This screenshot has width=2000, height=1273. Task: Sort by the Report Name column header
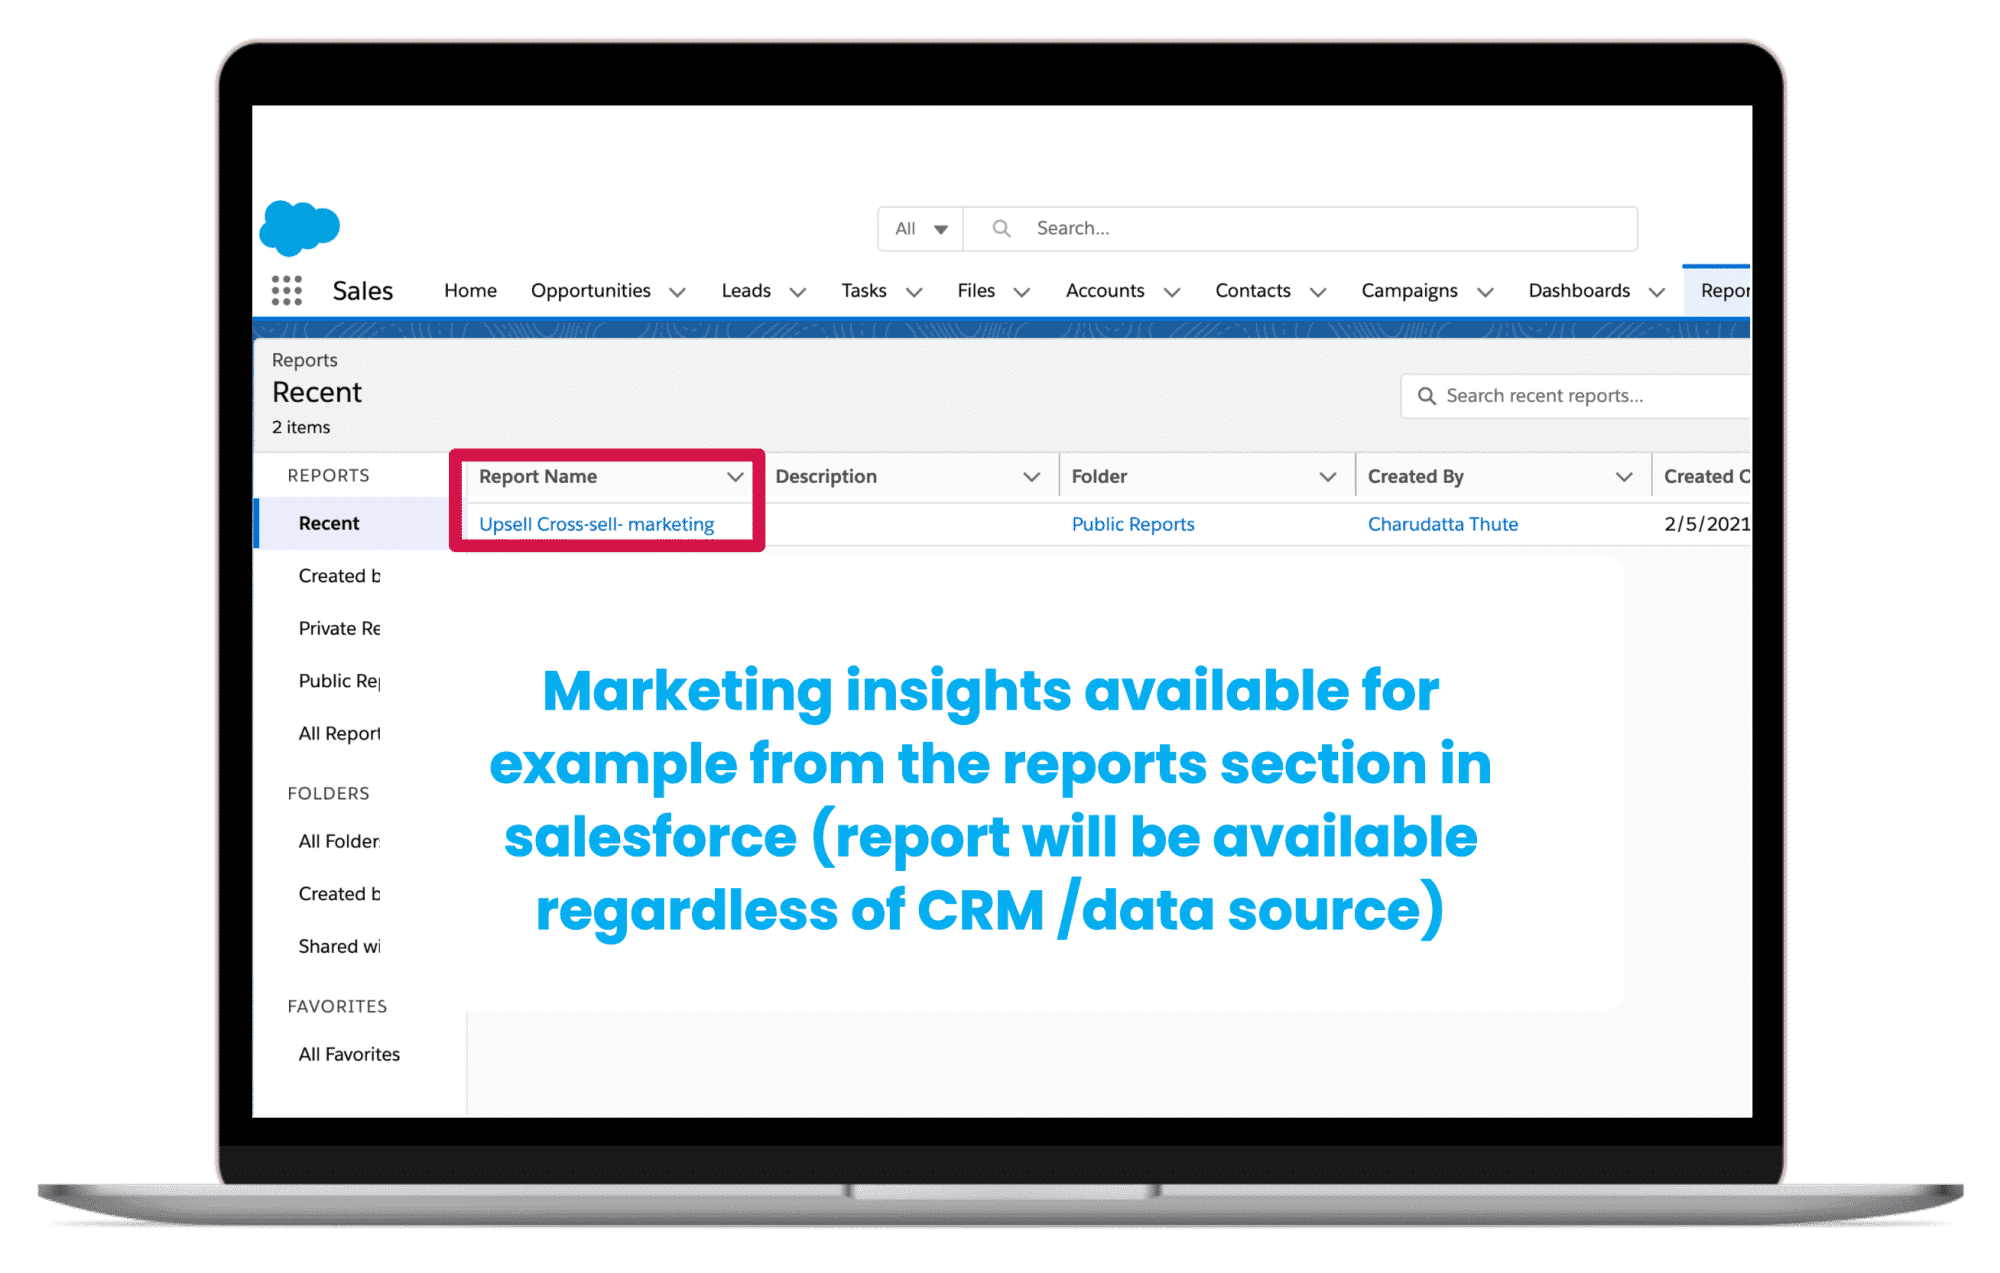(x=538, y=477)
